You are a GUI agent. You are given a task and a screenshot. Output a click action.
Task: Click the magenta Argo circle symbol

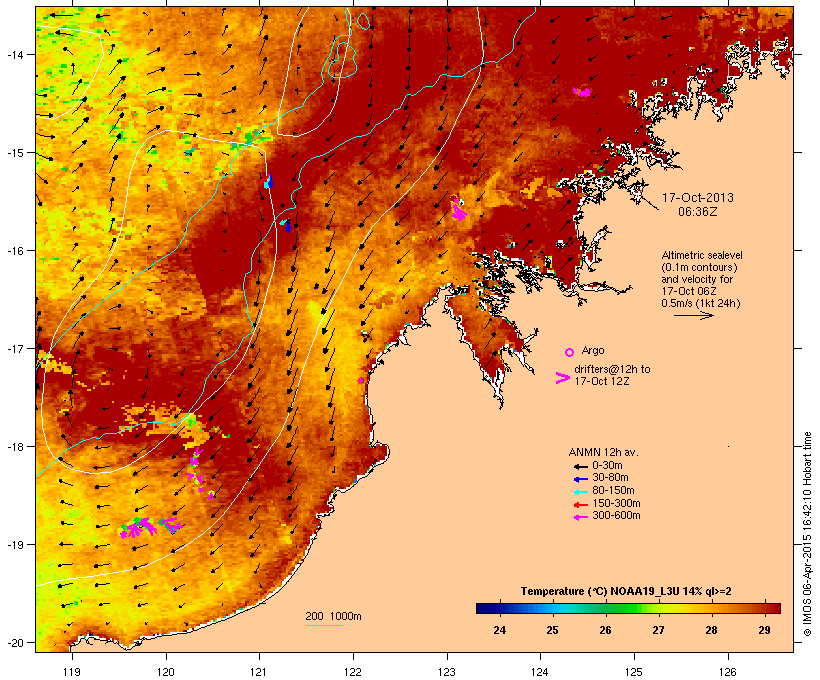[x=570, y=352]
